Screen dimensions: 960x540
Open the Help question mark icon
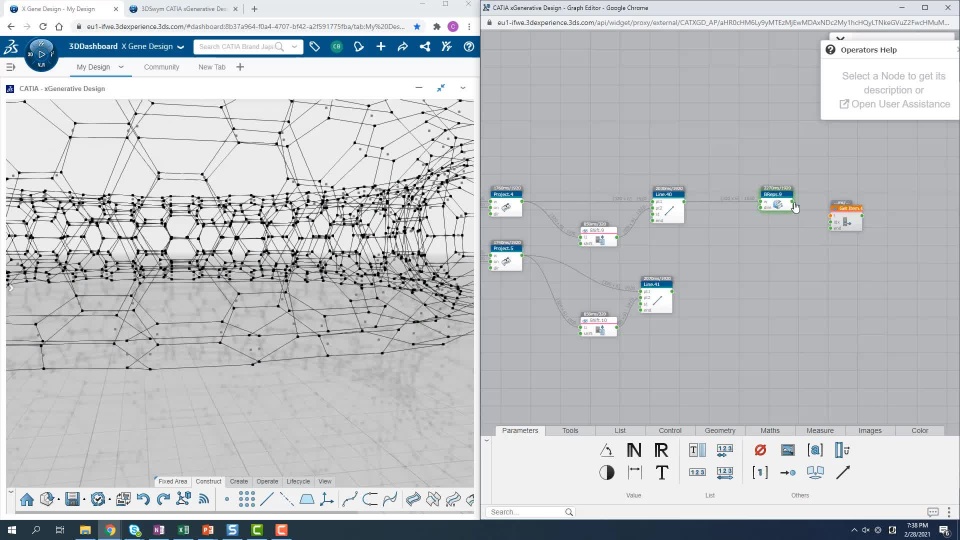469,47
